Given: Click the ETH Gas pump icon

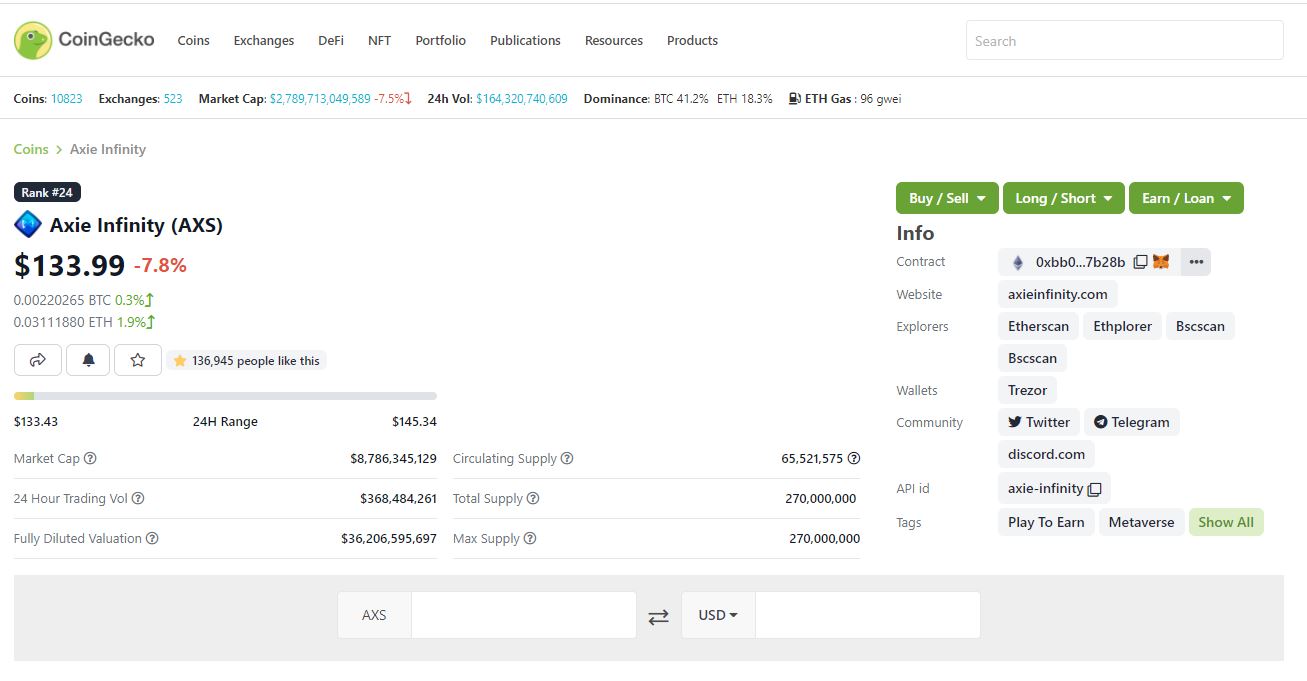Looking at the screenshot, I should (795, 98).
